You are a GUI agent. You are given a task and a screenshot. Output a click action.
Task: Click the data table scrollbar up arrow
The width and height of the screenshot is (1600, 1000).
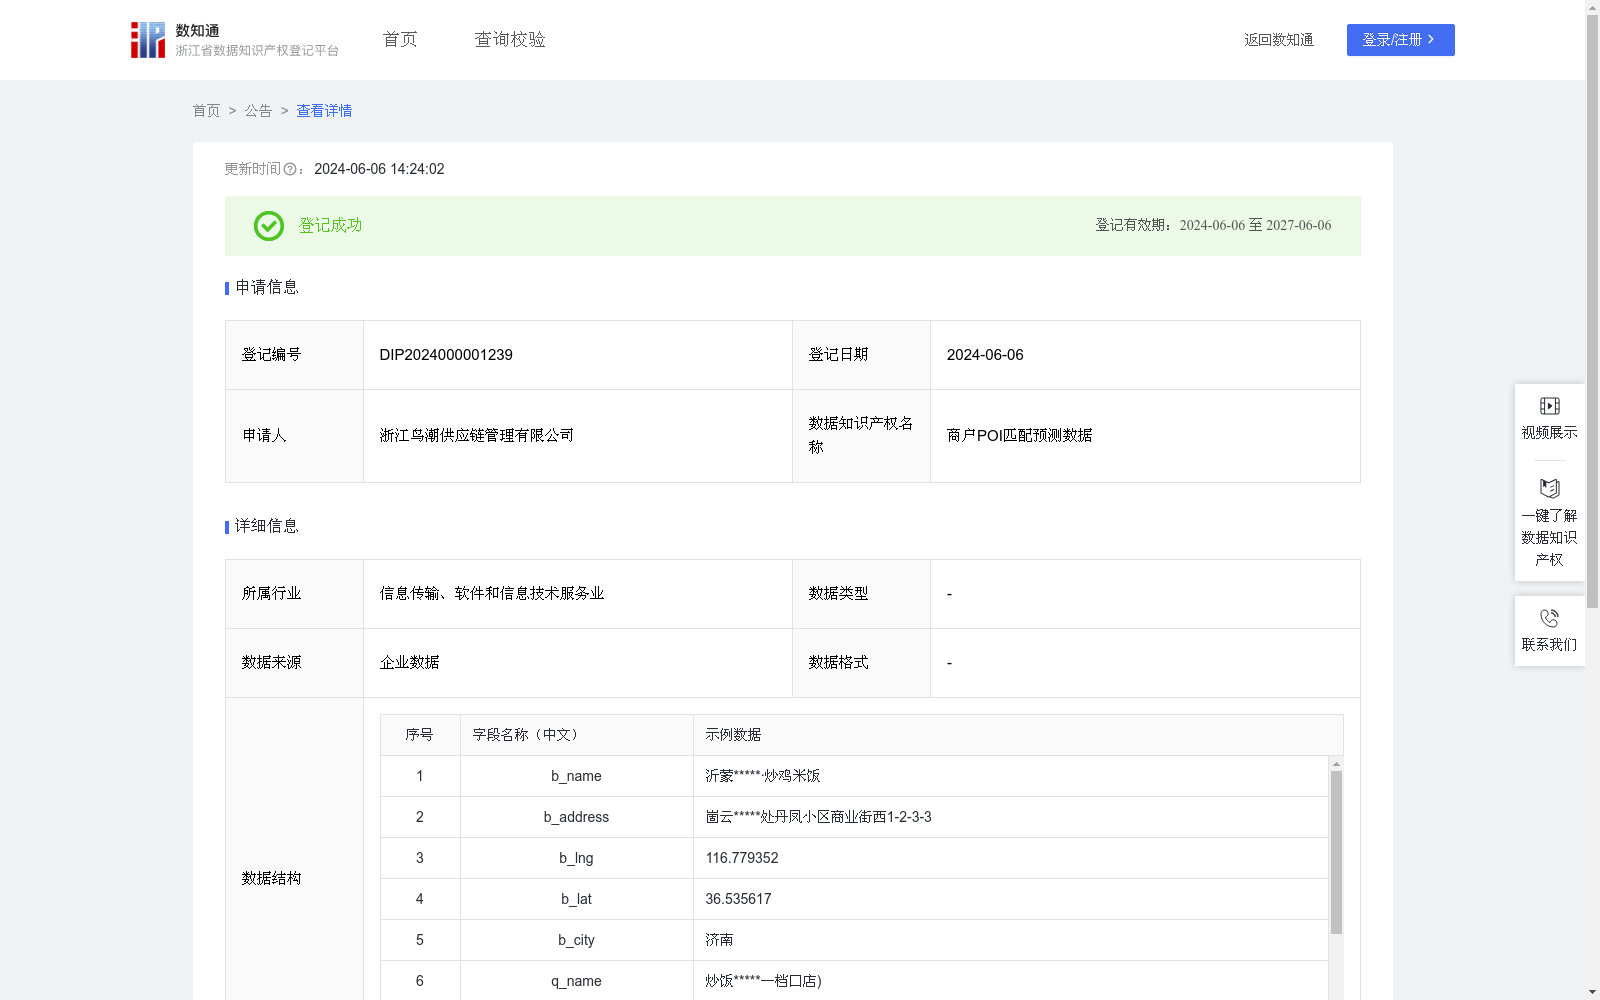tap(1336, 764)
